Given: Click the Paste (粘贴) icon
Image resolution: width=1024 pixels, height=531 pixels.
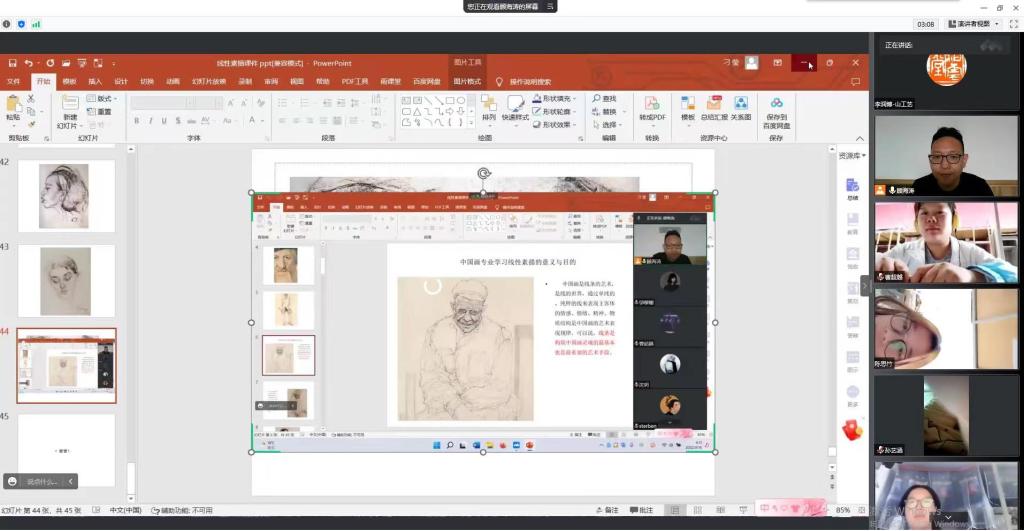Looking at the screenshot, I should pyautogui.click(x=13, y=105).
